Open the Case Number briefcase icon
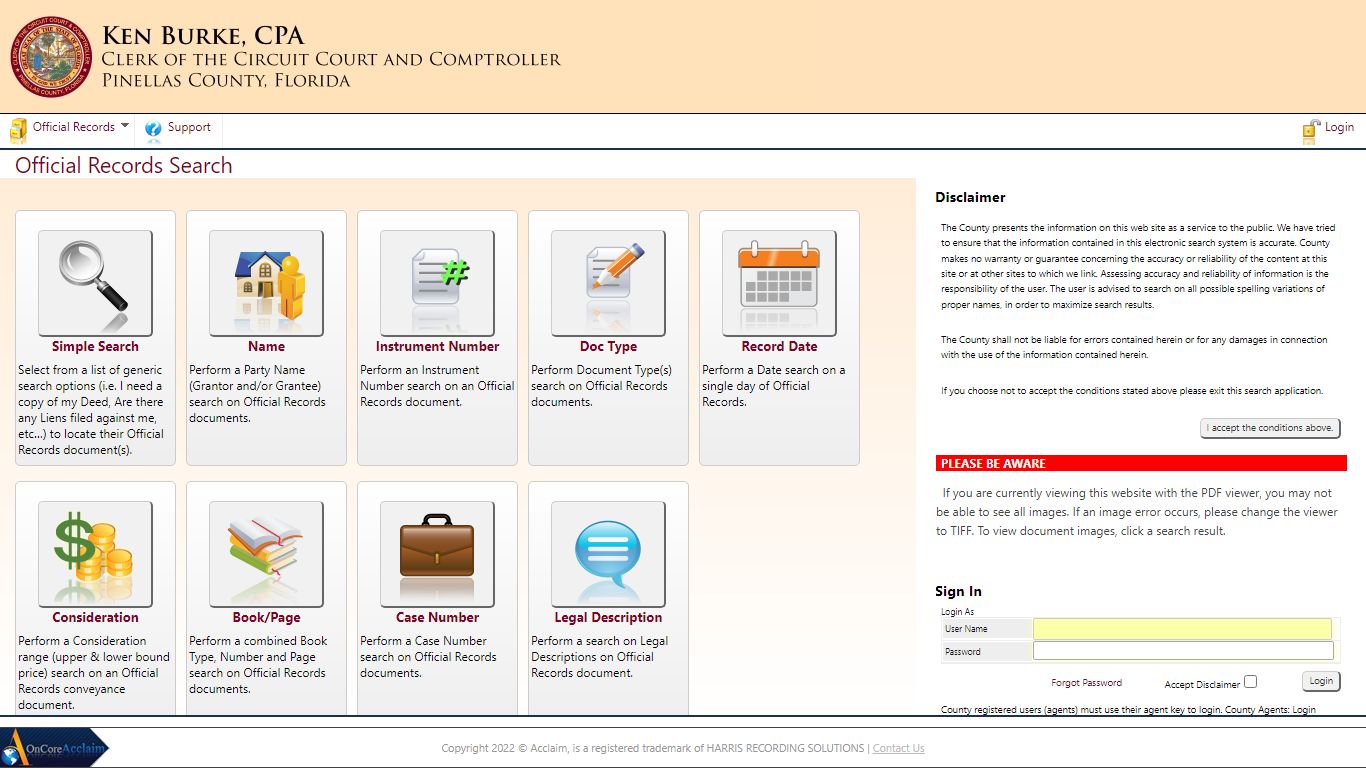Image resolution: width=1366 pixels, height=768 pixels. (437, 554)
